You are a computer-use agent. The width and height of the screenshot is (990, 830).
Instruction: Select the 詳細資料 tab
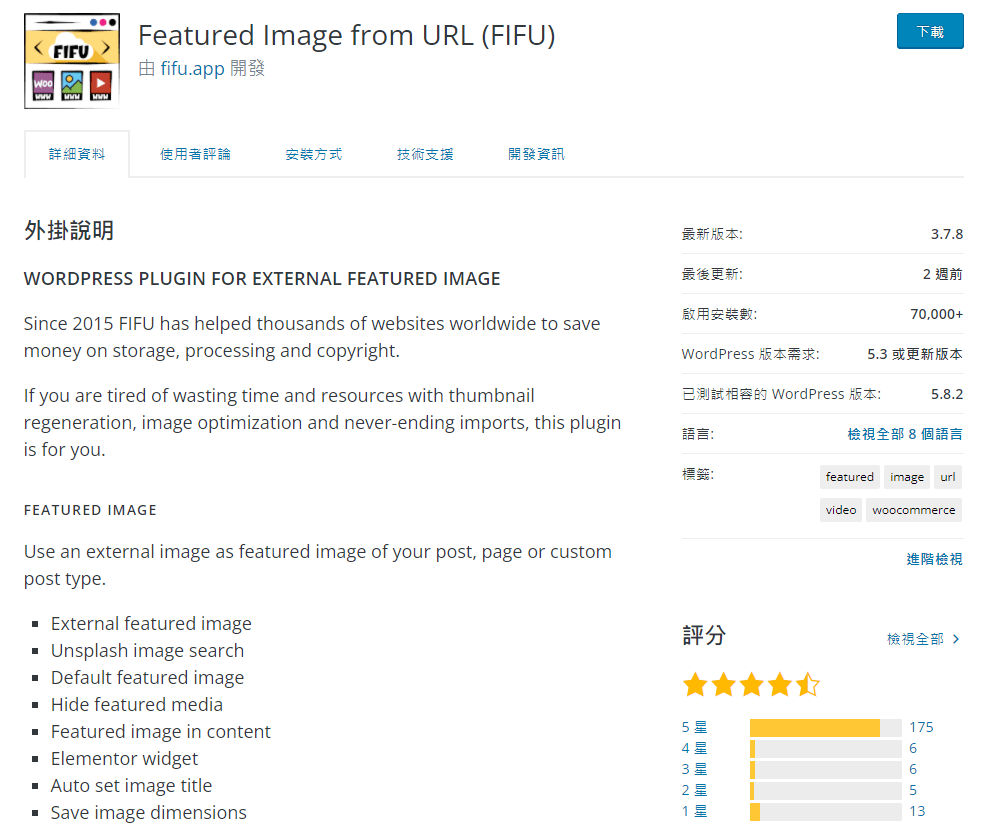pos(77,154)
